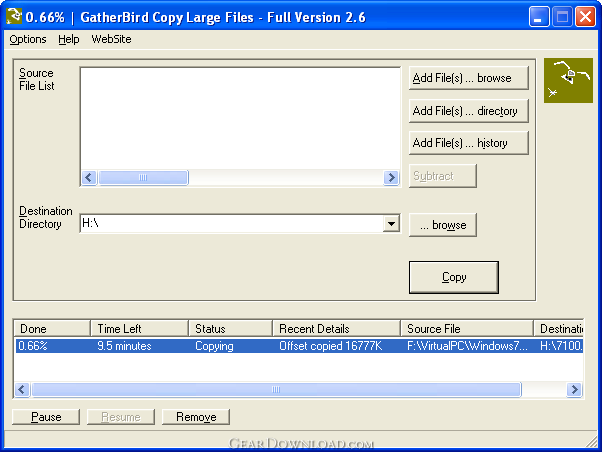Screen dimensions: 602x452
Task: Click job list scrollbar right arrow
Action: tap(574, 389)
